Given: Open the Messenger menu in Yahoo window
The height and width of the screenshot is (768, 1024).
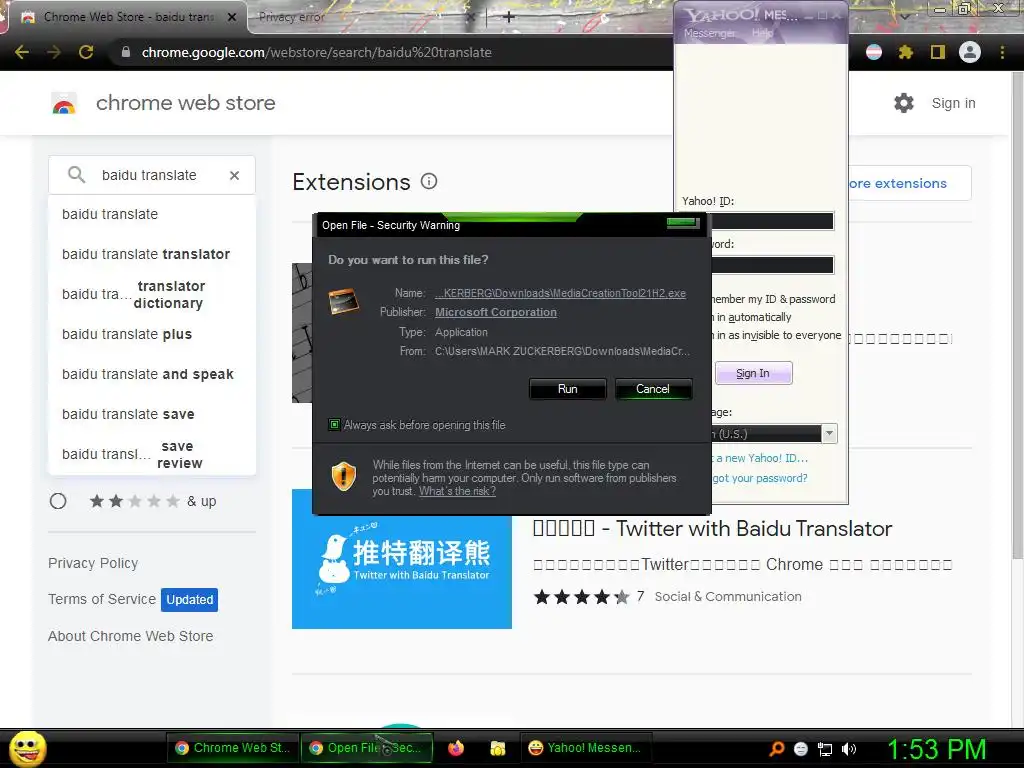Looking at the screenshot, I should pyautogui.click(x=709, y=33).
